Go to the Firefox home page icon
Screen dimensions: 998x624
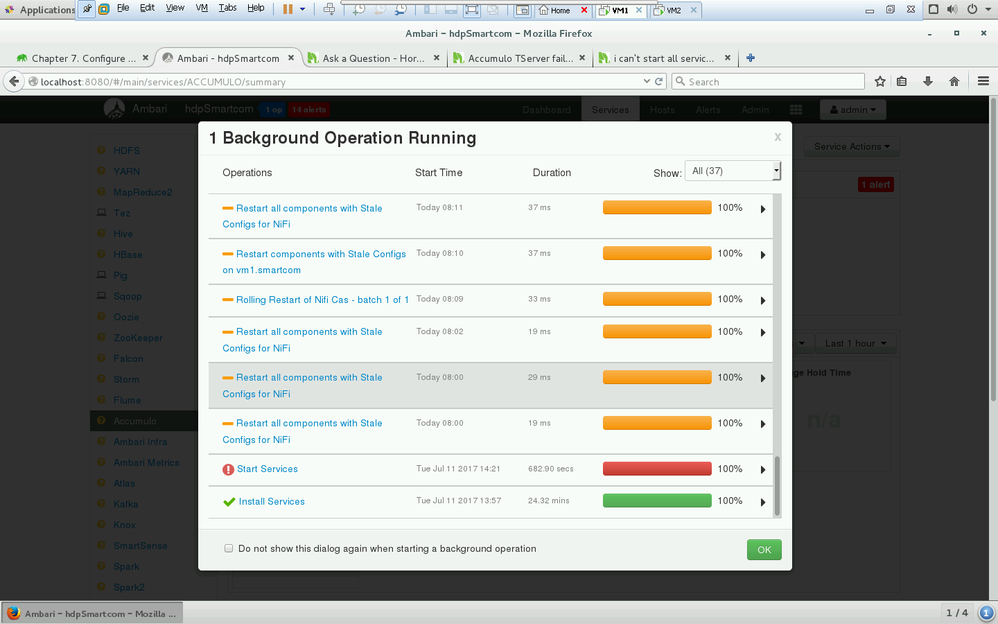click(x=954, y=82)
